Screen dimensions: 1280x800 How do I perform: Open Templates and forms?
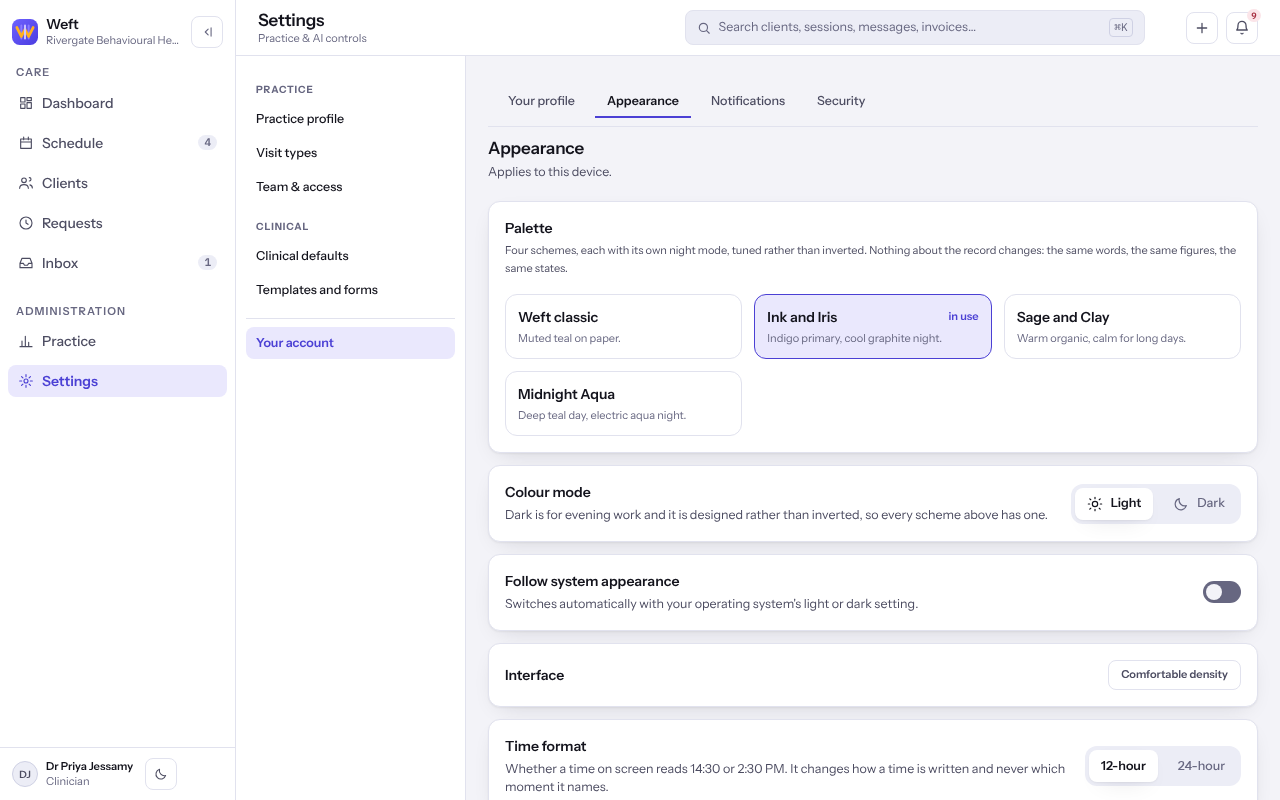click(350, 290)
